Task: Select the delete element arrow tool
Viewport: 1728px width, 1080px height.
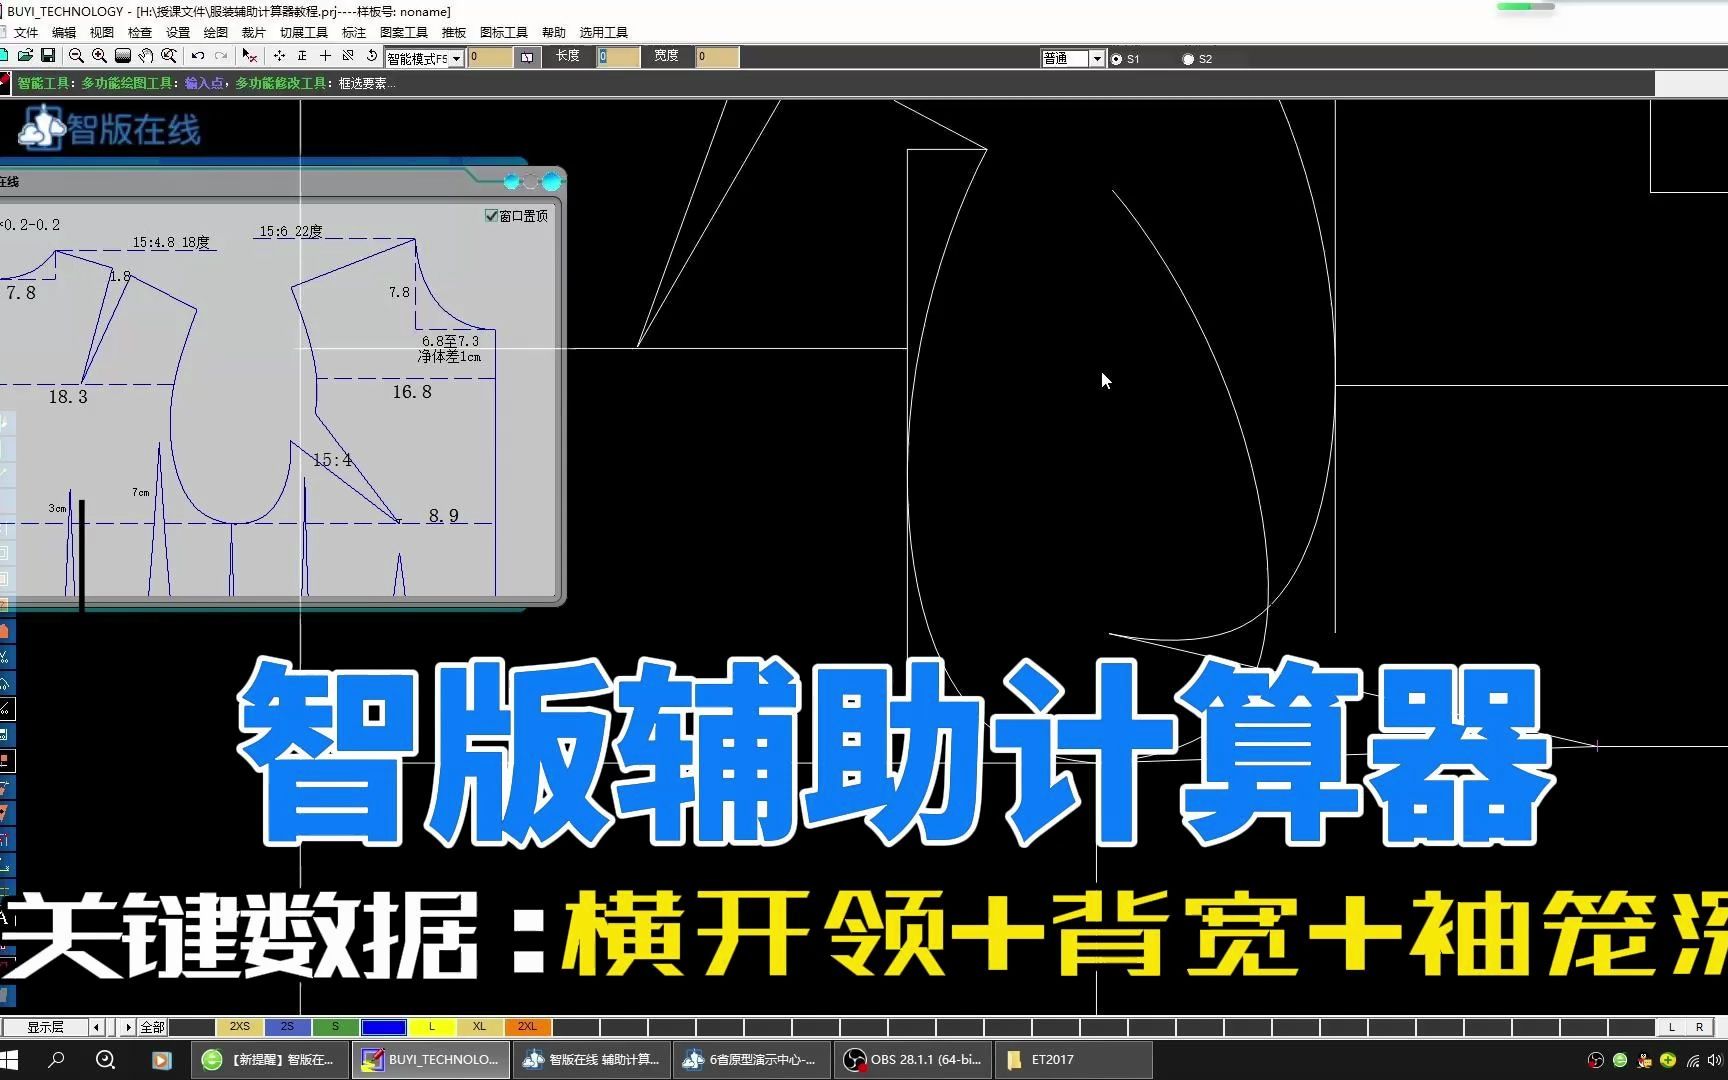Action: click(250, 56)
